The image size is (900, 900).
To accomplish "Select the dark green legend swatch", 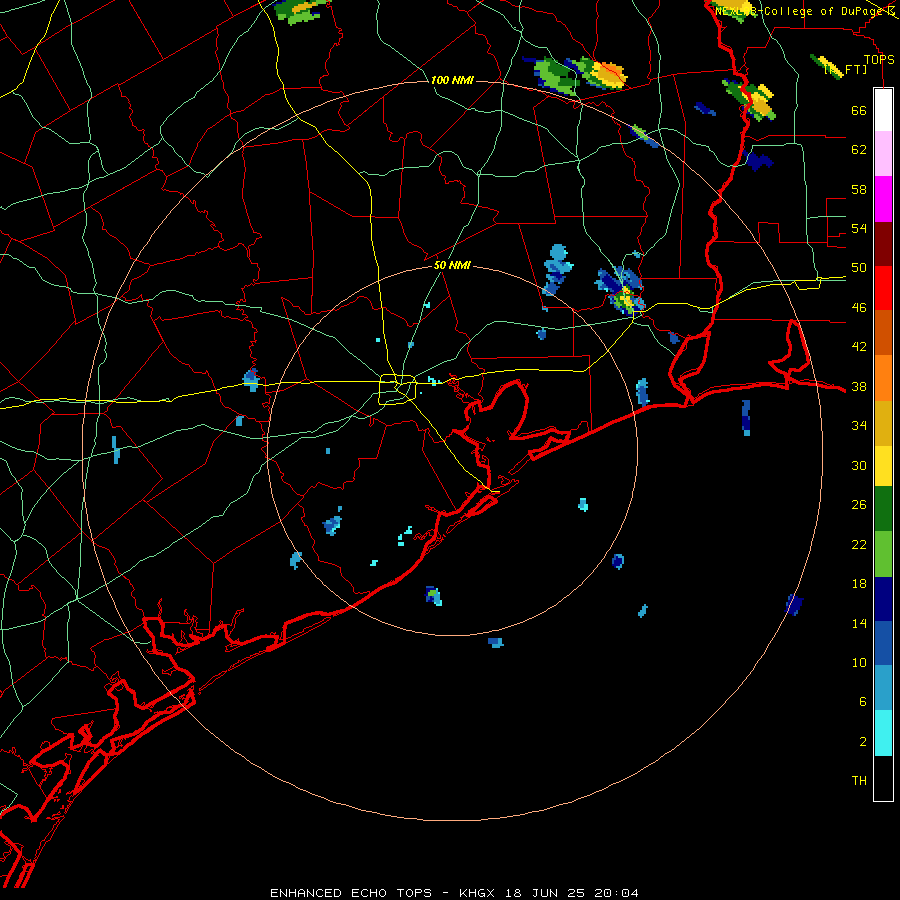I will click(x=883, y=509).
